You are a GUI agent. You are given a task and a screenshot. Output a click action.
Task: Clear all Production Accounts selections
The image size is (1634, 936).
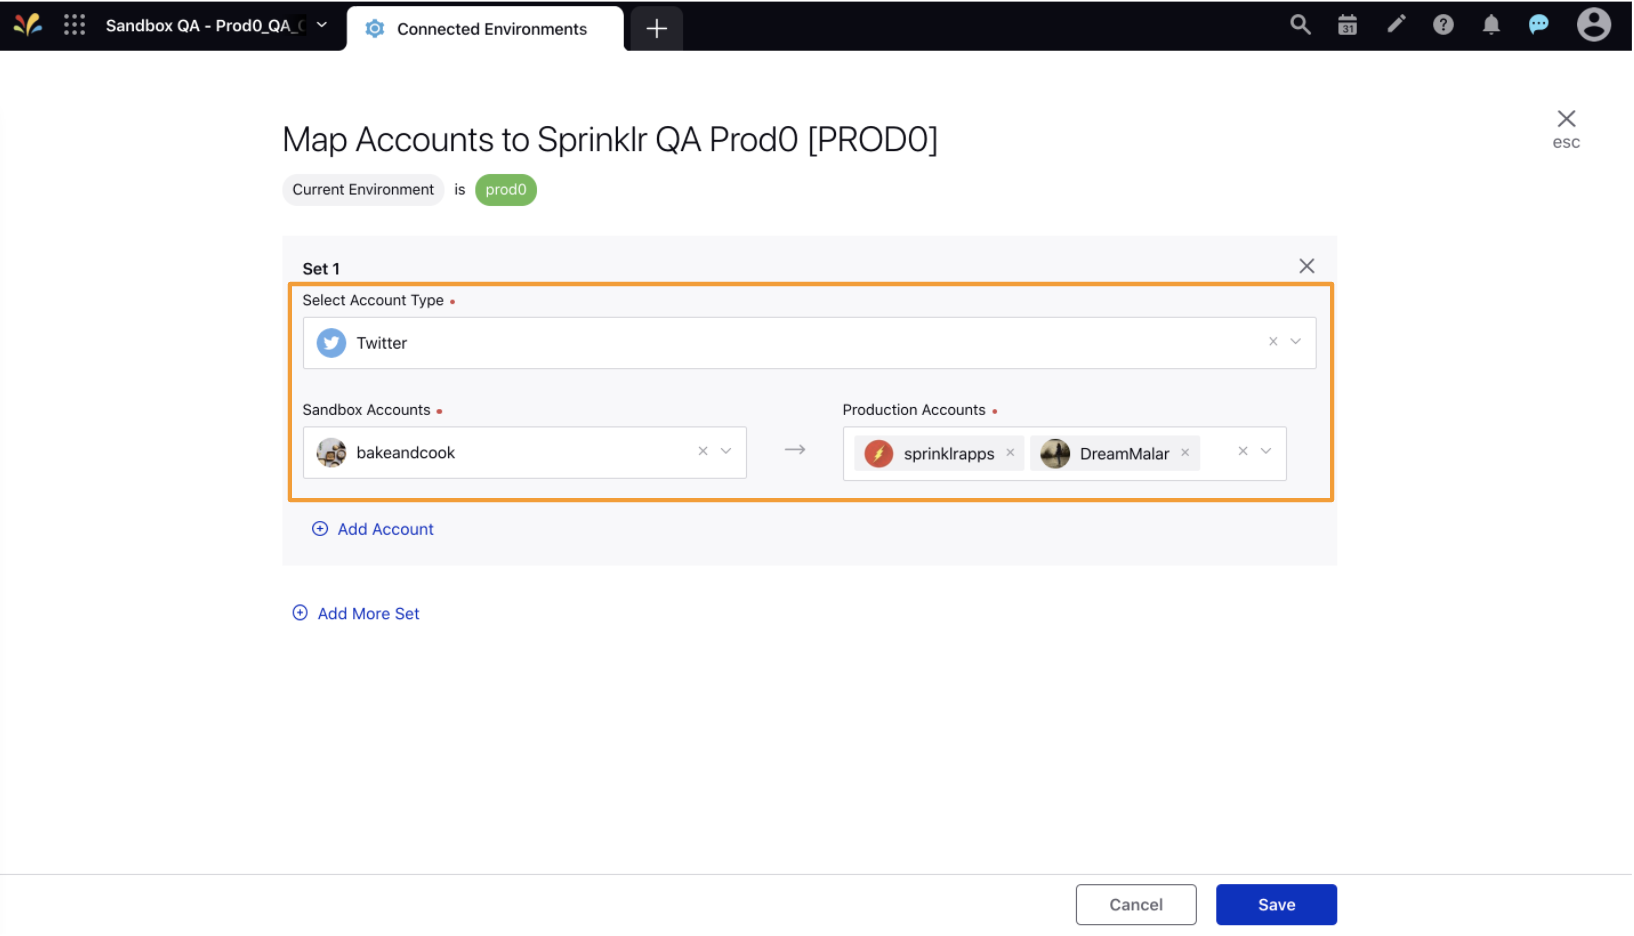tap(1243, 451)
